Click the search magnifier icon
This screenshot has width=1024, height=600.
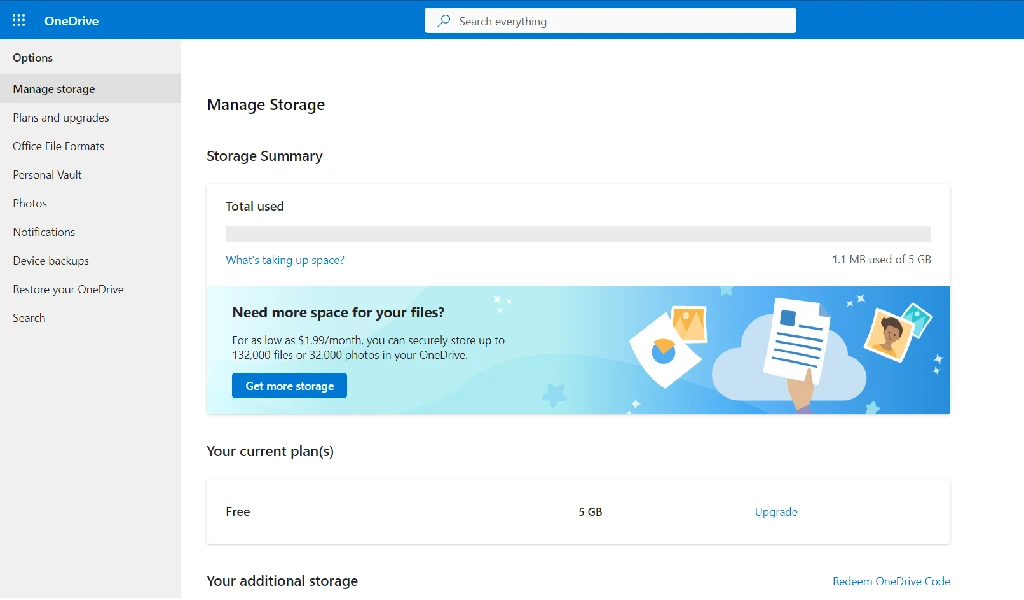coord(444,21)
